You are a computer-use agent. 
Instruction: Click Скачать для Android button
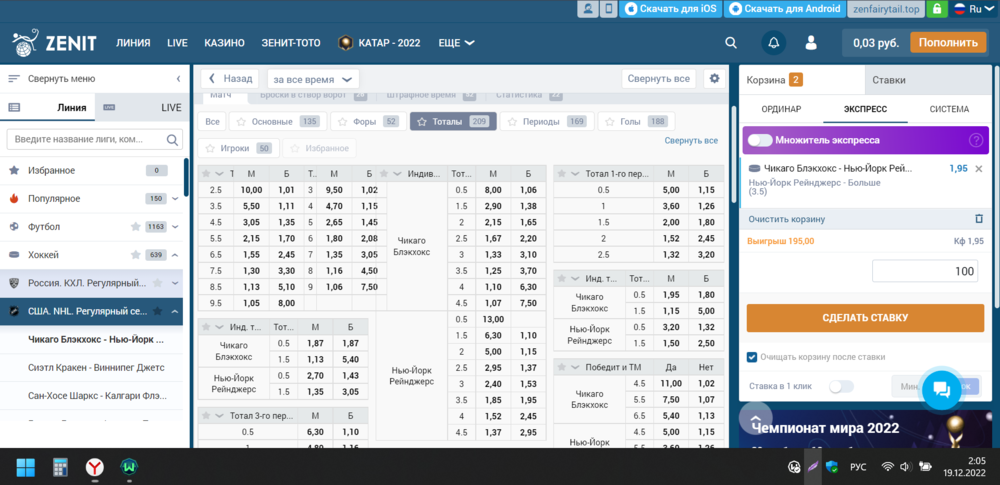(x=785, y=9)
